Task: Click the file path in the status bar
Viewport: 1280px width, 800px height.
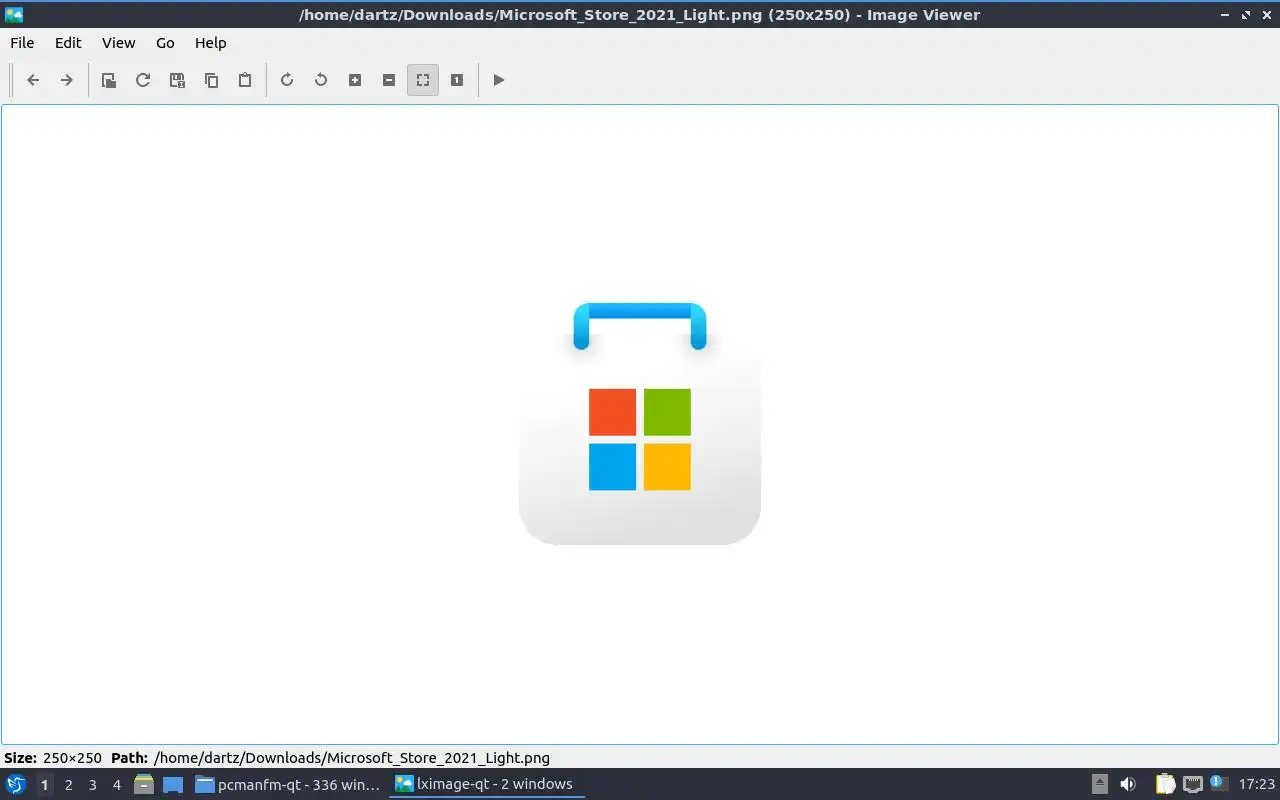Action: point(352,758)
